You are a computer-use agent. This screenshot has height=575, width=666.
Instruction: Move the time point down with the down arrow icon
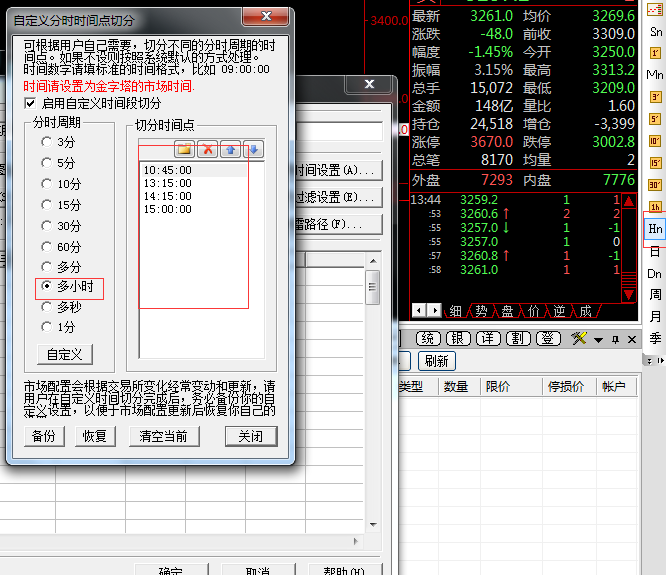(x=253, y=150)
